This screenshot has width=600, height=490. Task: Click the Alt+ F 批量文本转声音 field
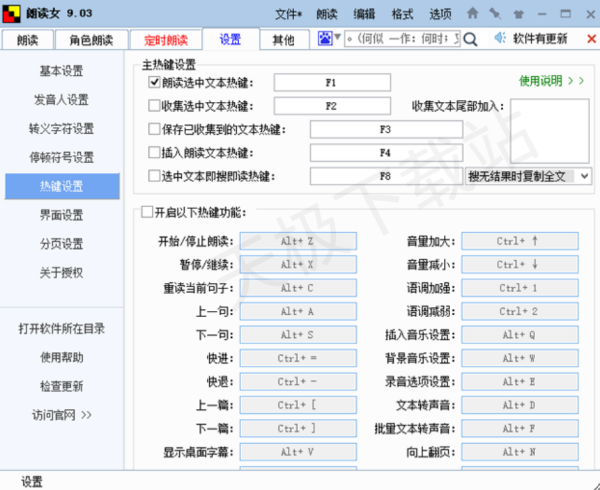click(x=520, y=428)
